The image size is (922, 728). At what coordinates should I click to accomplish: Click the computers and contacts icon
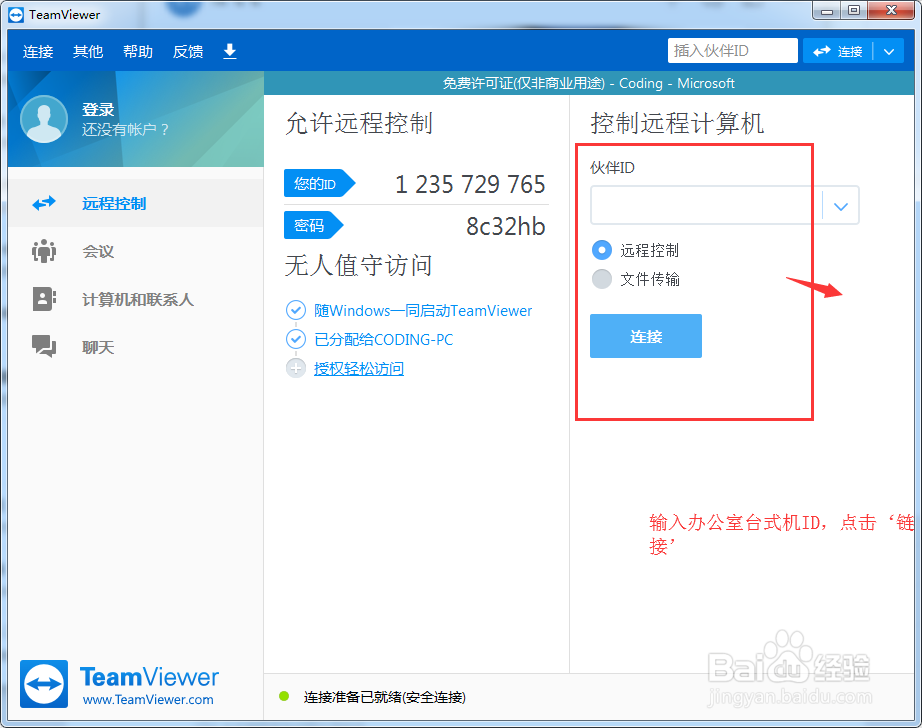[44, 299]
